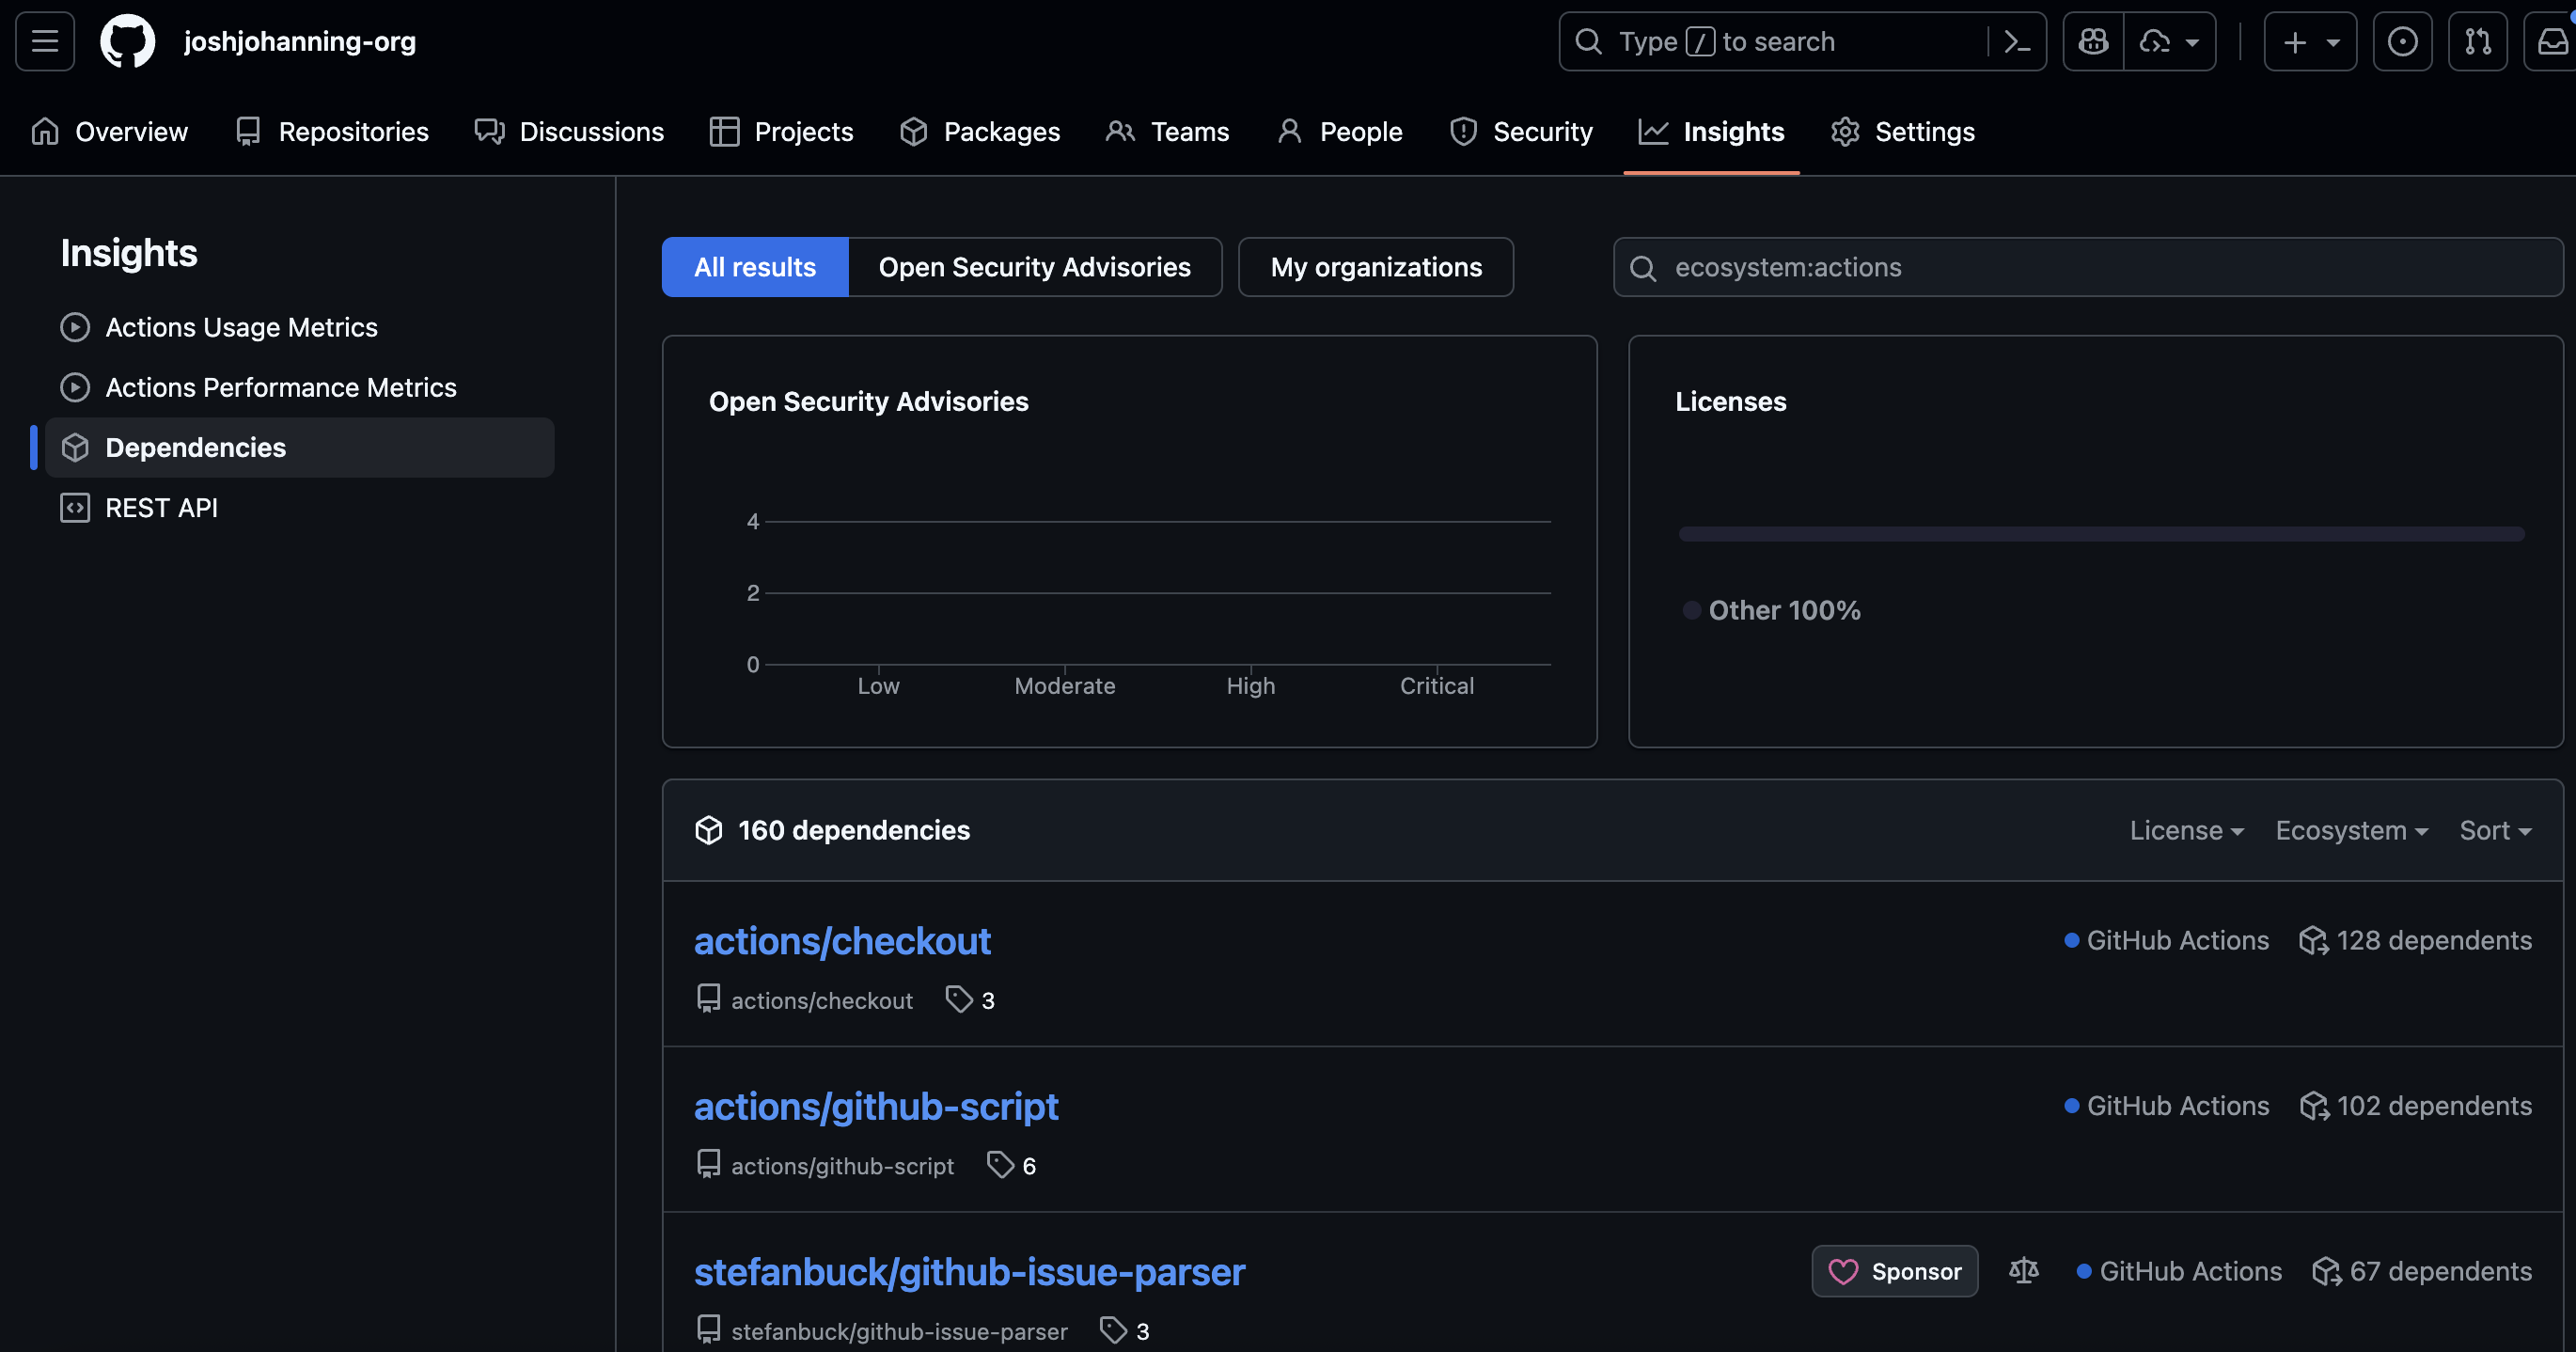This screenshot has width=2576, height=1352.
Task: View 102 dependents of actions/github-script
Action: tap(2415, 1105)
